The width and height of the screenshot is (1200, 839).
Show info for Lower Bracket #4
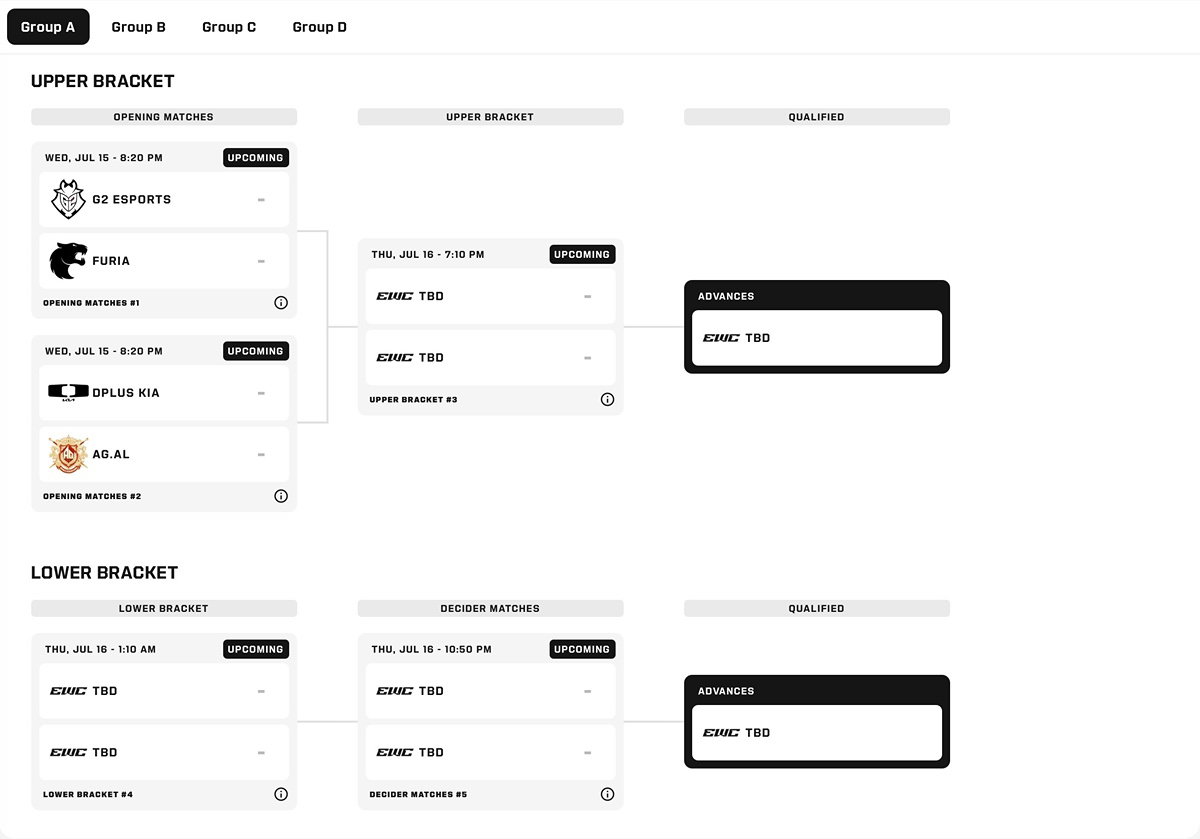pyautogui.click(x=281, y=795)
